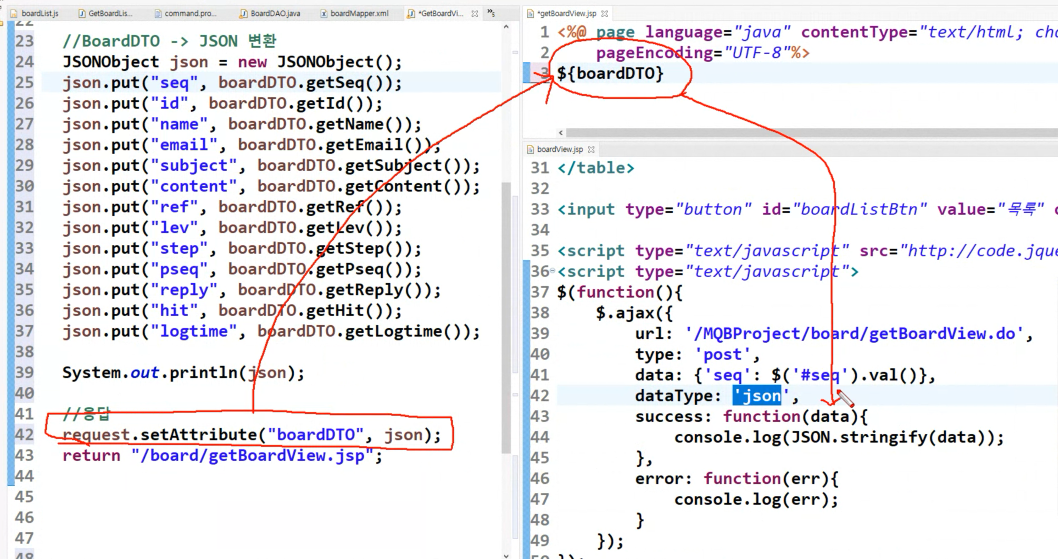Screen dimensions: 1058x559
Task: Click the json.put("lev") line
Action: (x=232, y=228)
